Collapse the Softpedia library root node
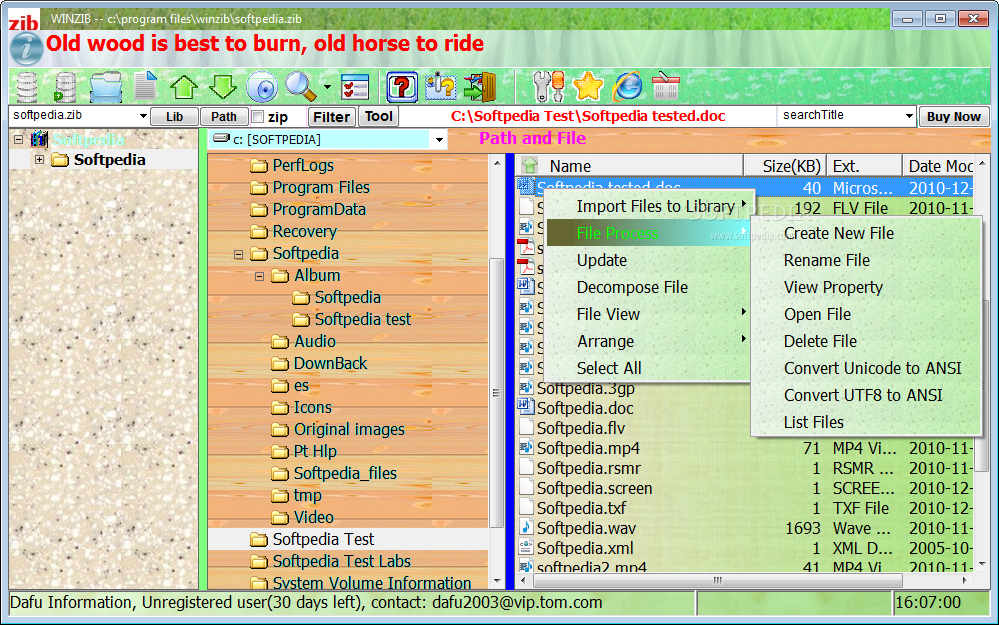This screenshot has width=999, height=625. [18, 139]
